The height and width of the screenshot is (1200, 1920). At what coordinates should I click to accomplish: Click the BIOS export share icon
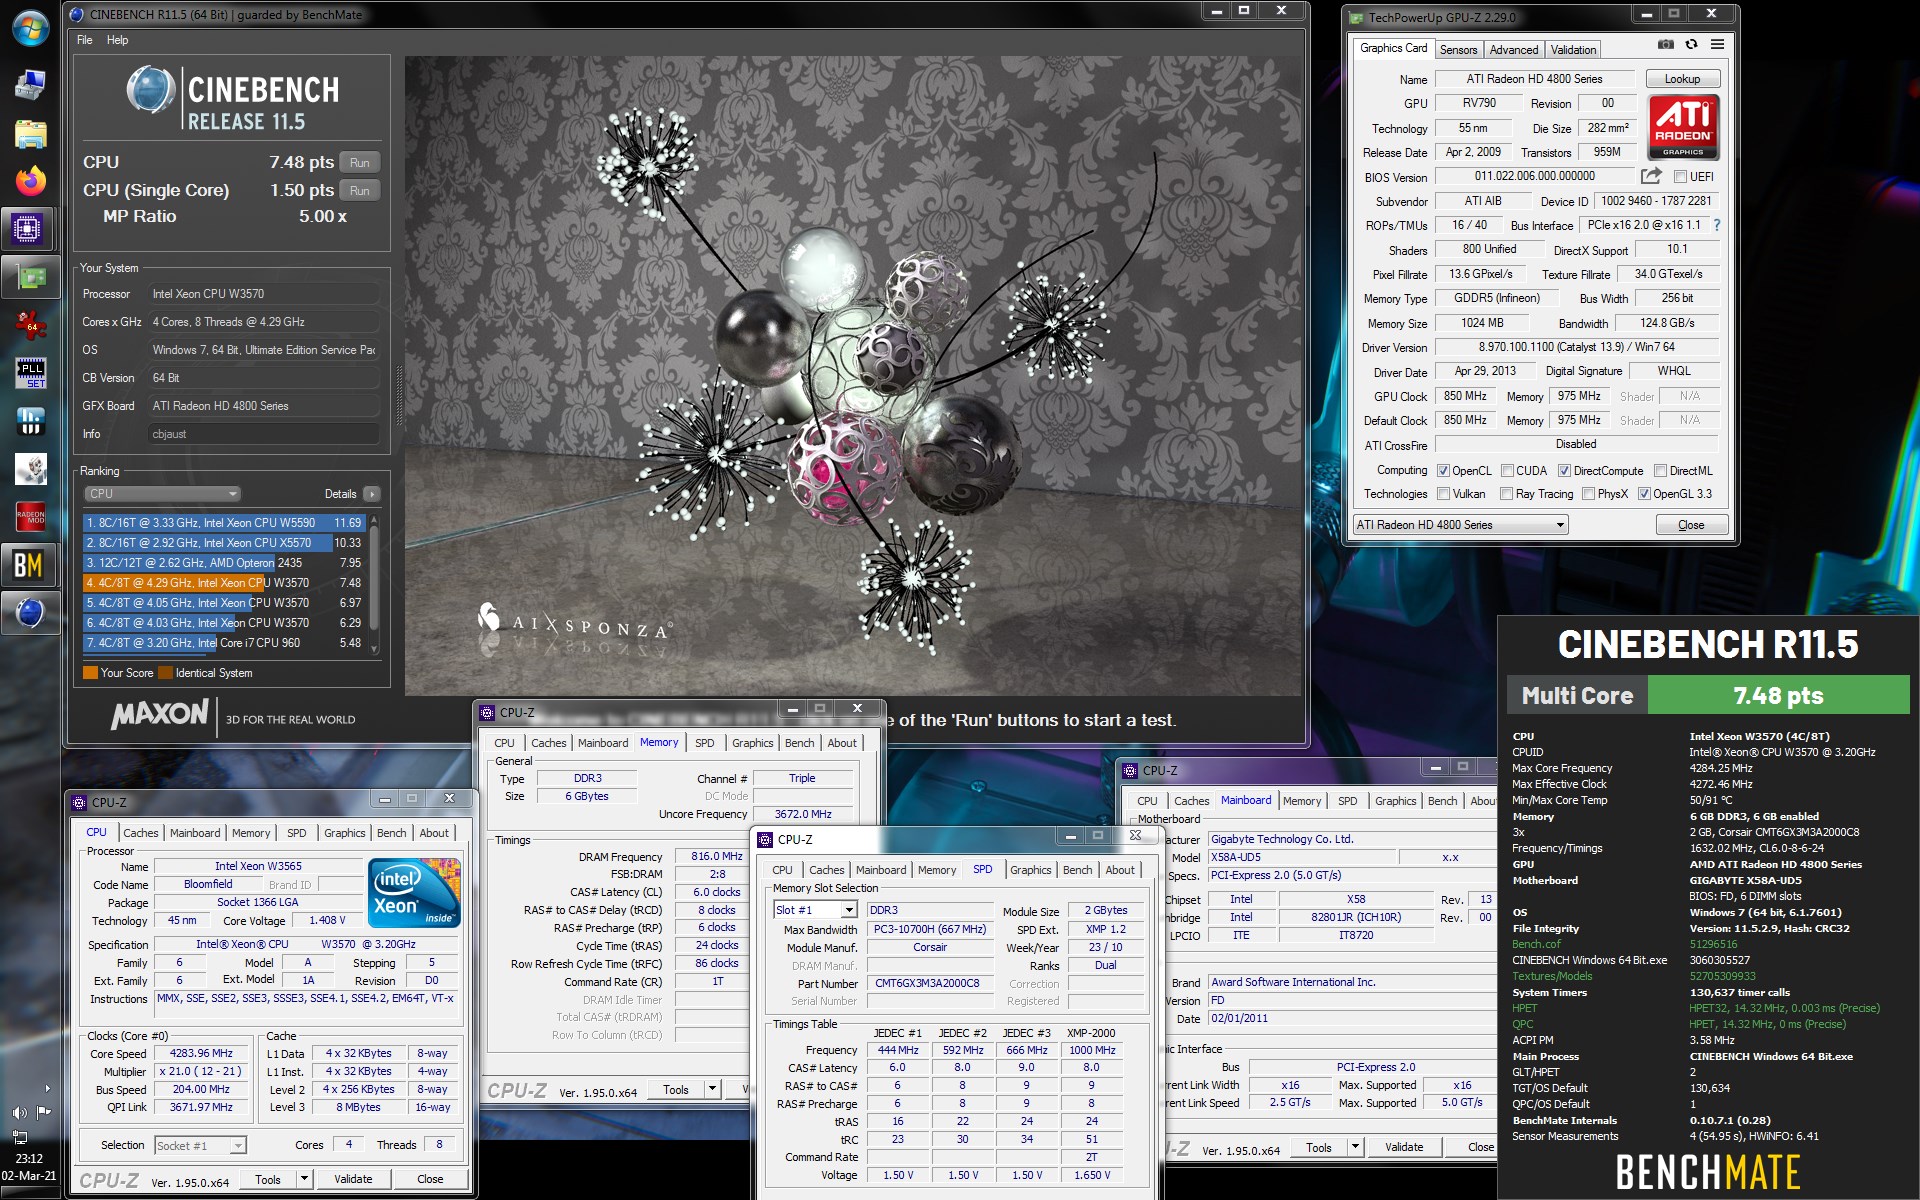pyautogui.click(x=1651, y=176)
